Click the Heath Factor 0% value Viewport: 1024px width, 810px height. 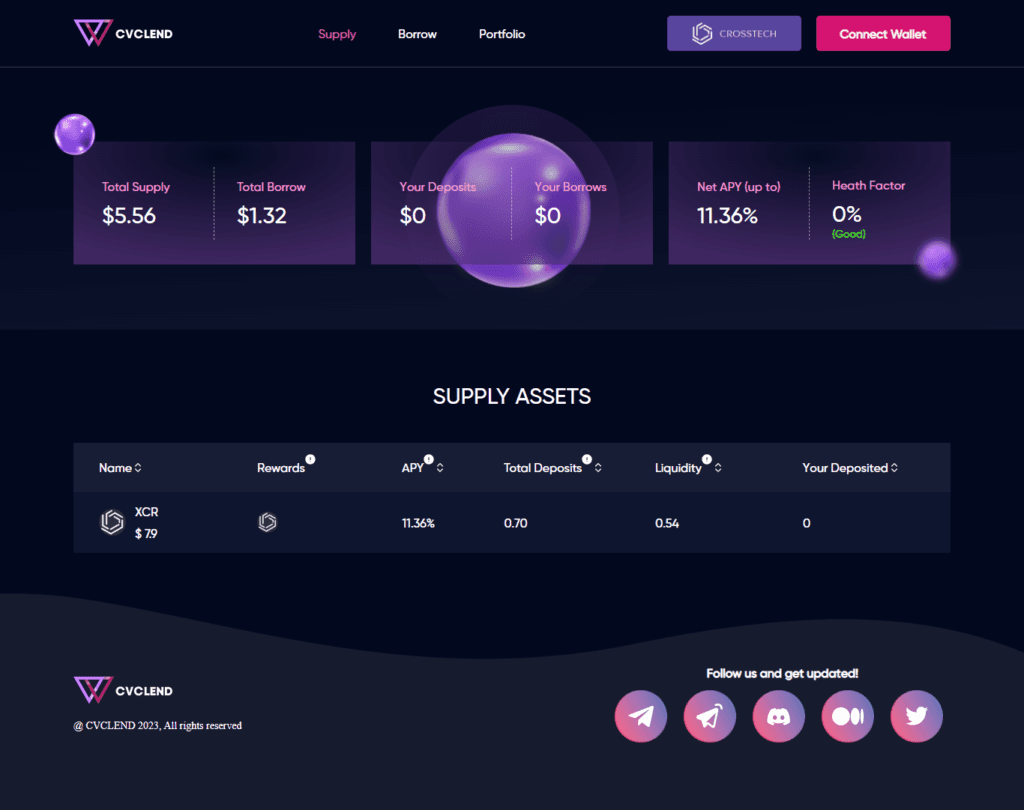click(847, 214)
